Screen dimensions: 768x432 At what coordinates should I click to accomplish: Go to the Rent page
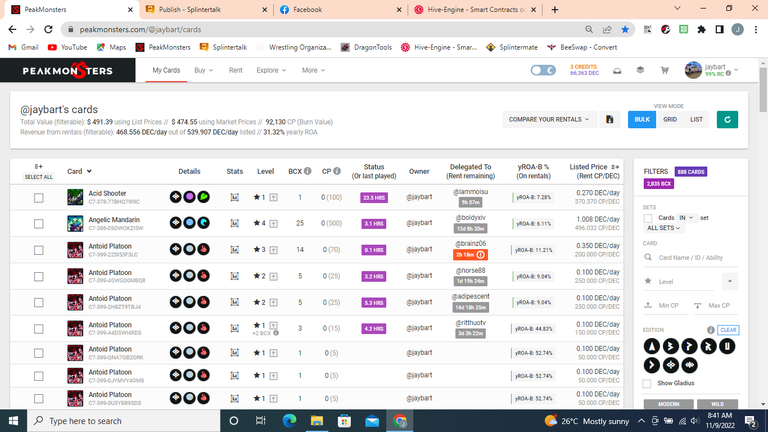[x=236, y=71]
